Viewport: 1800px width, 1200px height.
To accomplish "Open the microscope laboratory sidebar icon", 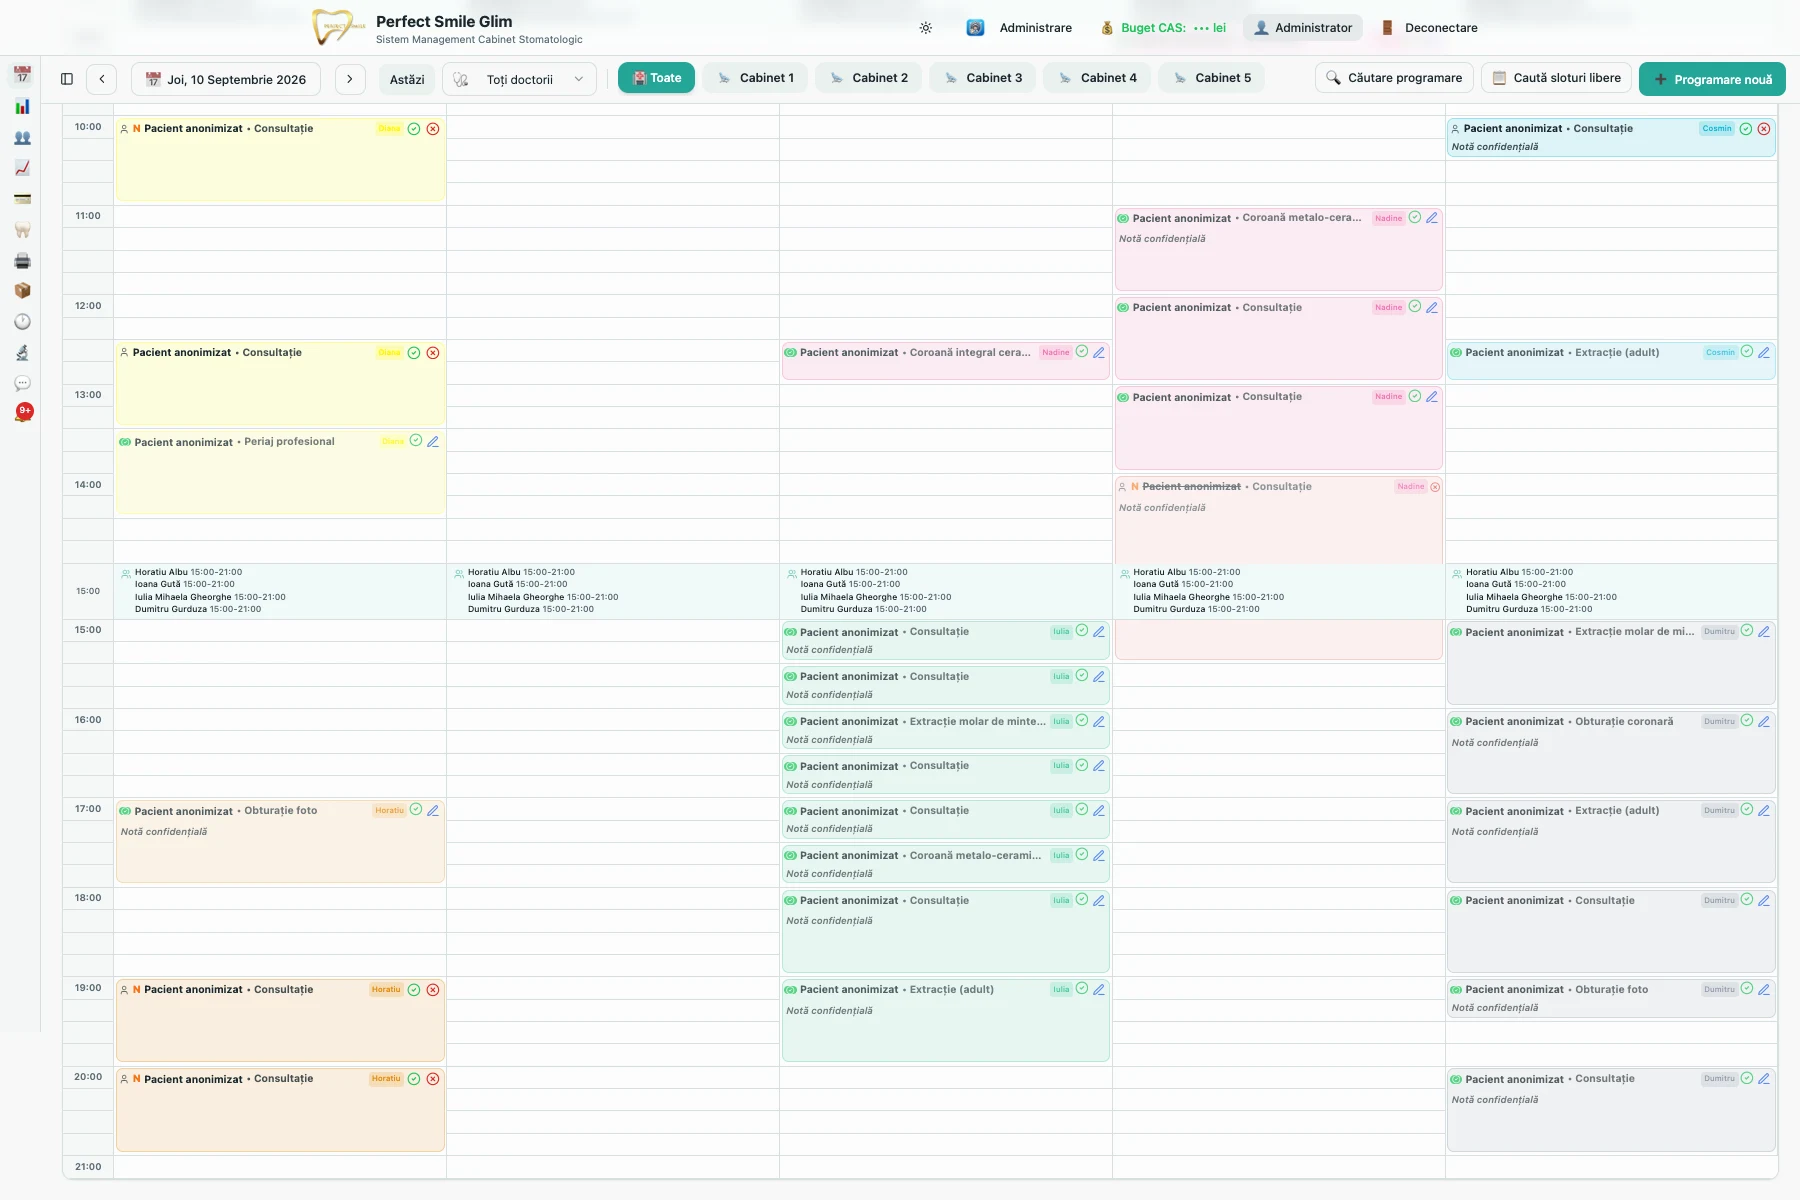I will [22, 353].
